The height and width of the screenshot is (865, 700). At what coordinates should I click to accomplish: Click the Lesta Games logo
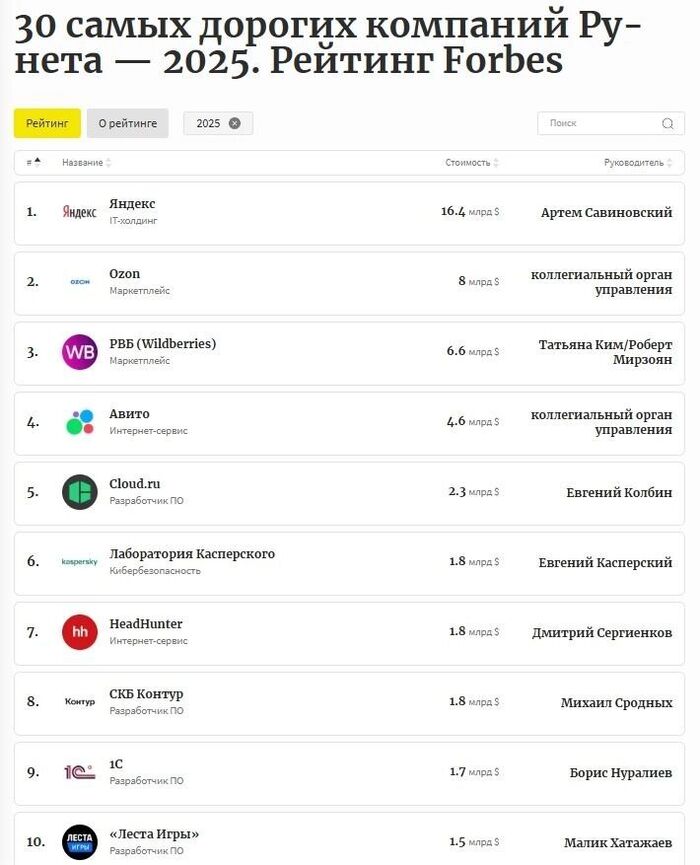click(x=80, y=841)
